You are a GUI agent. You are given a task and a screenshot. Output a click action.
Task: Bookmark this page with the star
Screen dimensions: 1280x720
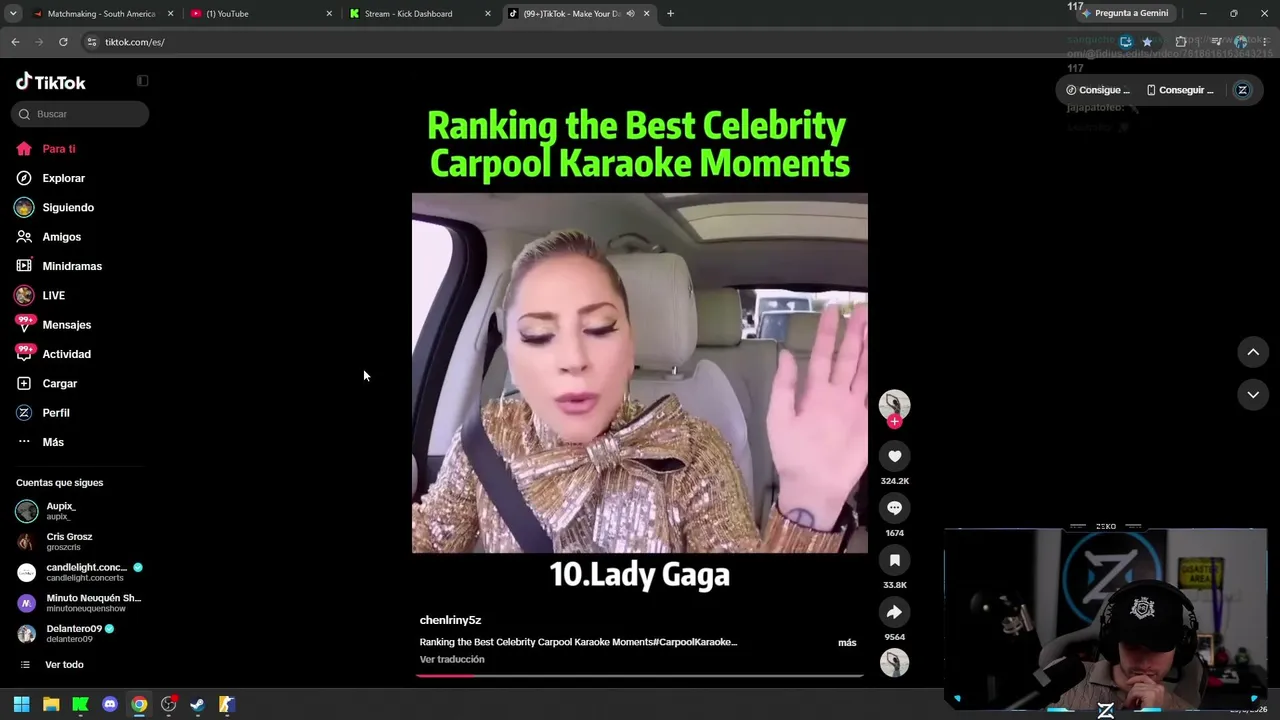click(1147, 42)
